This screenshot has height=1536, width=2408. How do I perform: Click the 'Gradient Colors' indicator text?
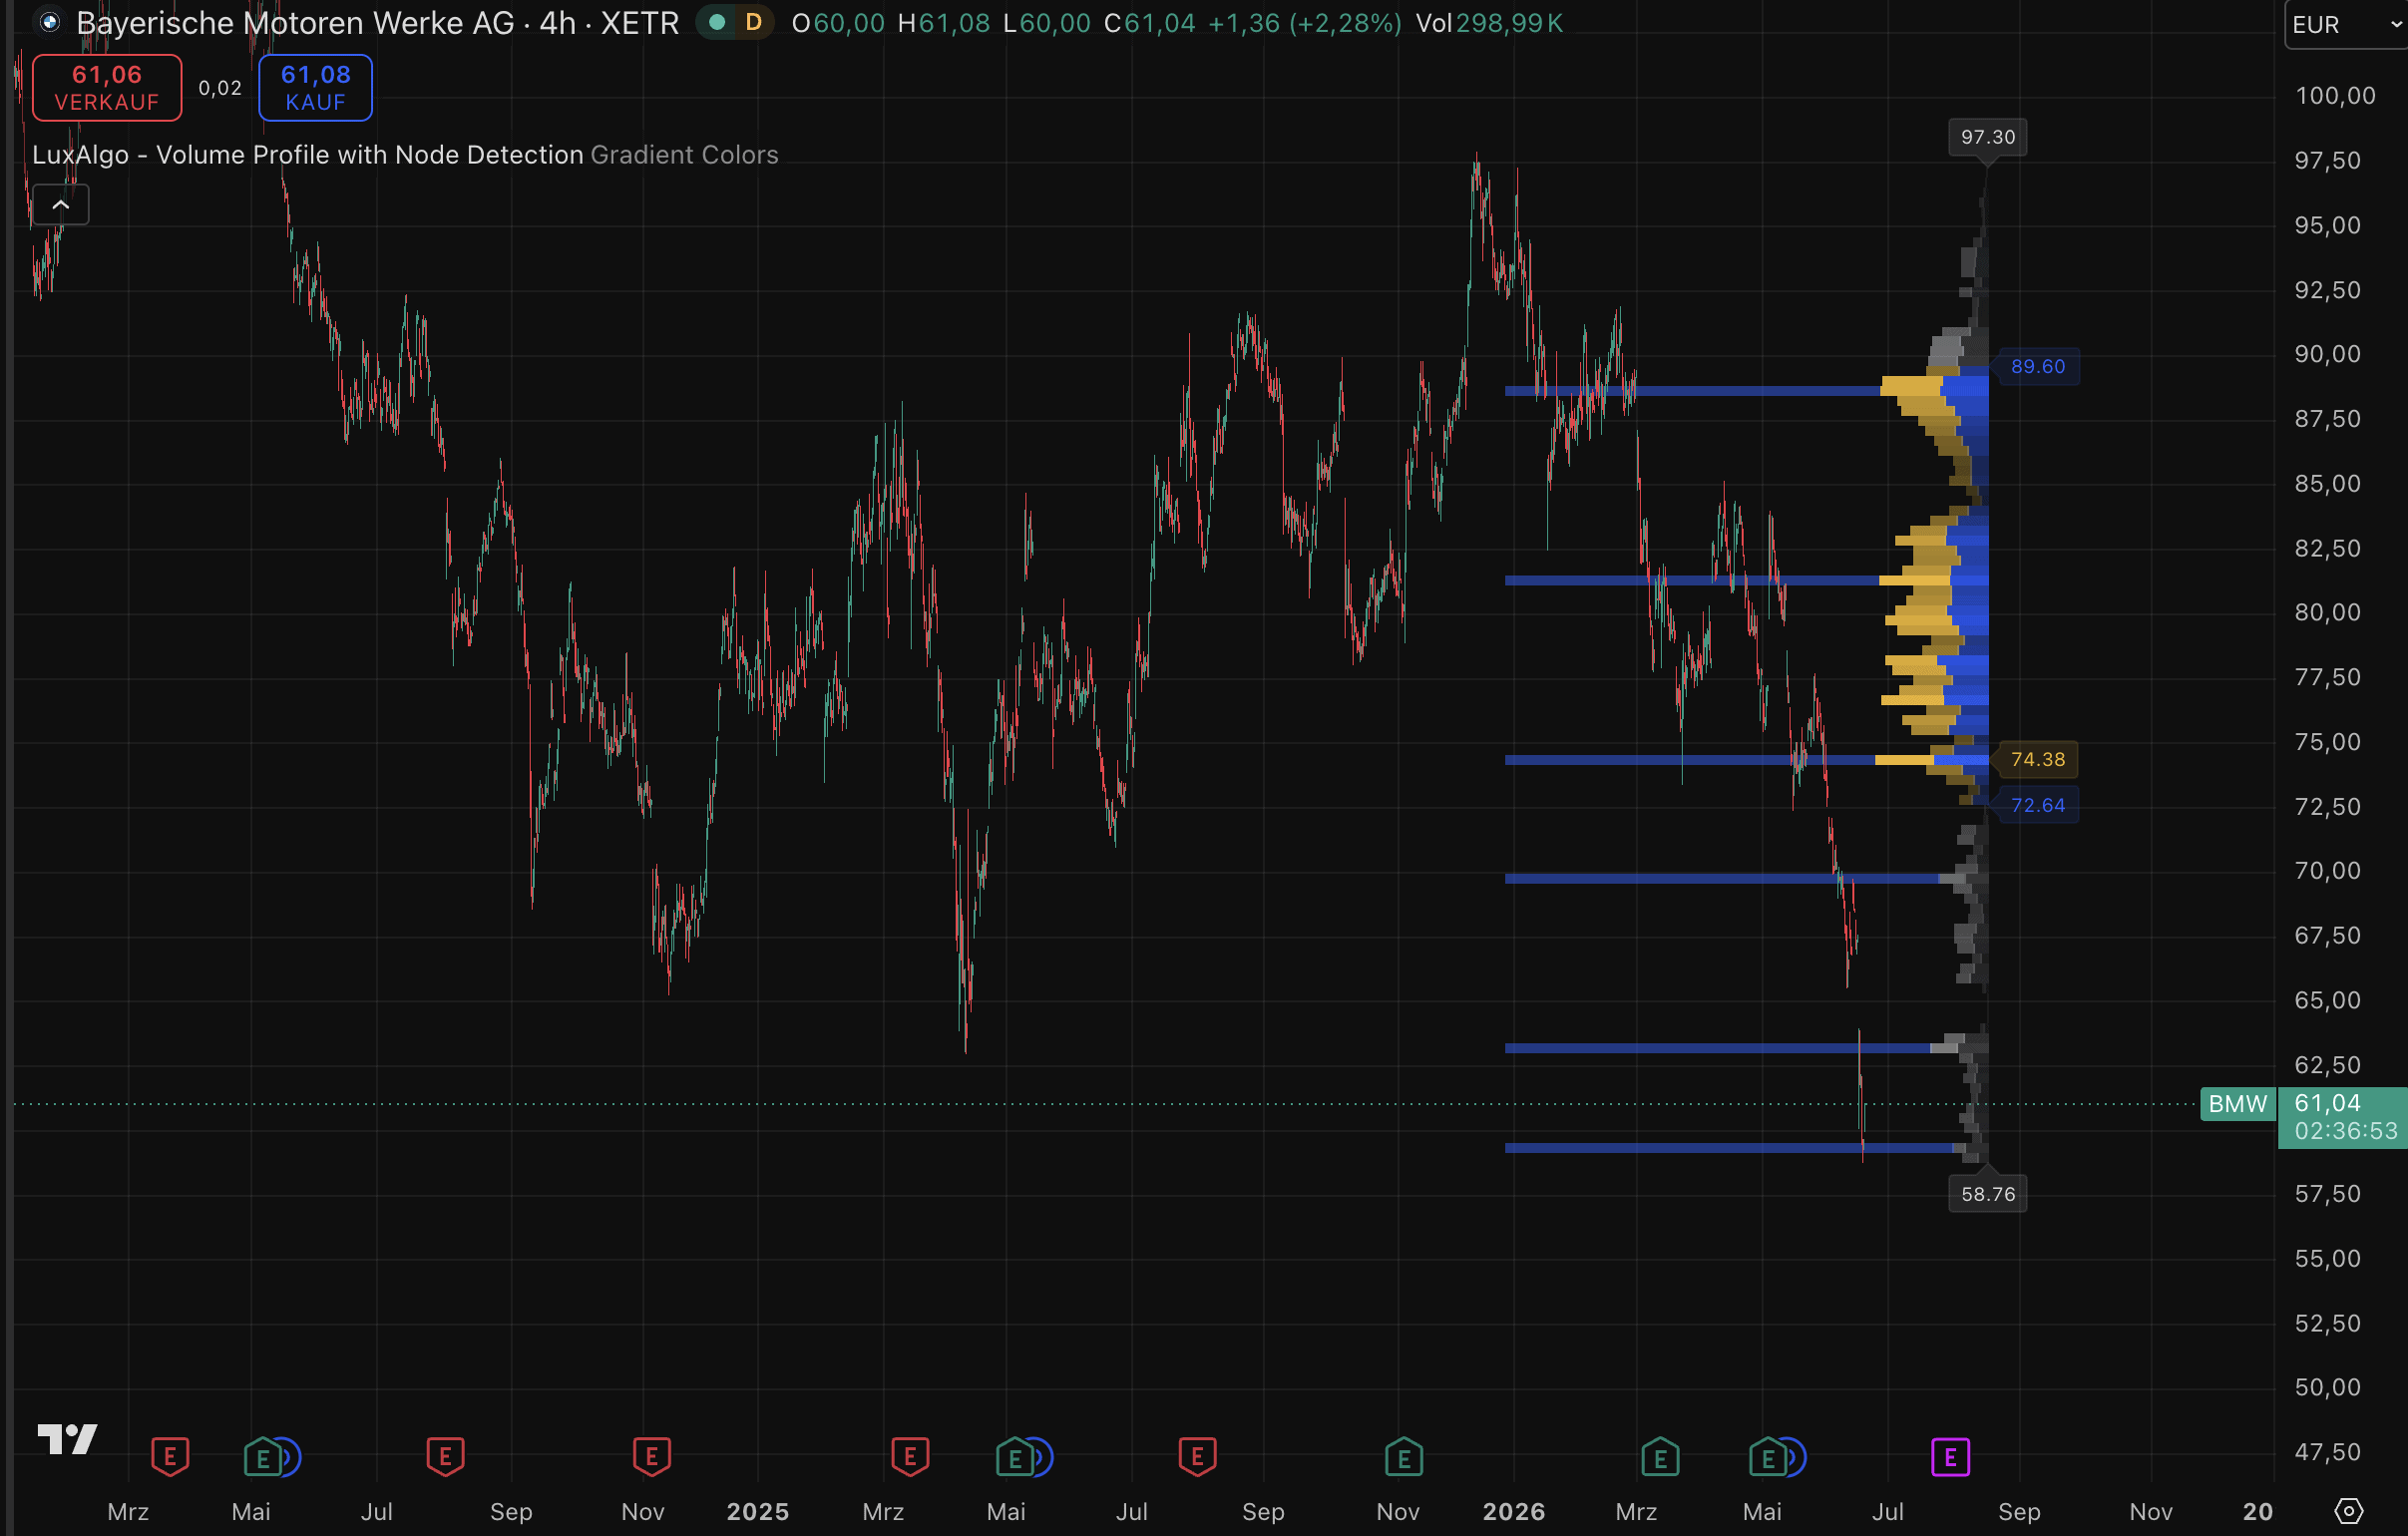coord(684,155)
